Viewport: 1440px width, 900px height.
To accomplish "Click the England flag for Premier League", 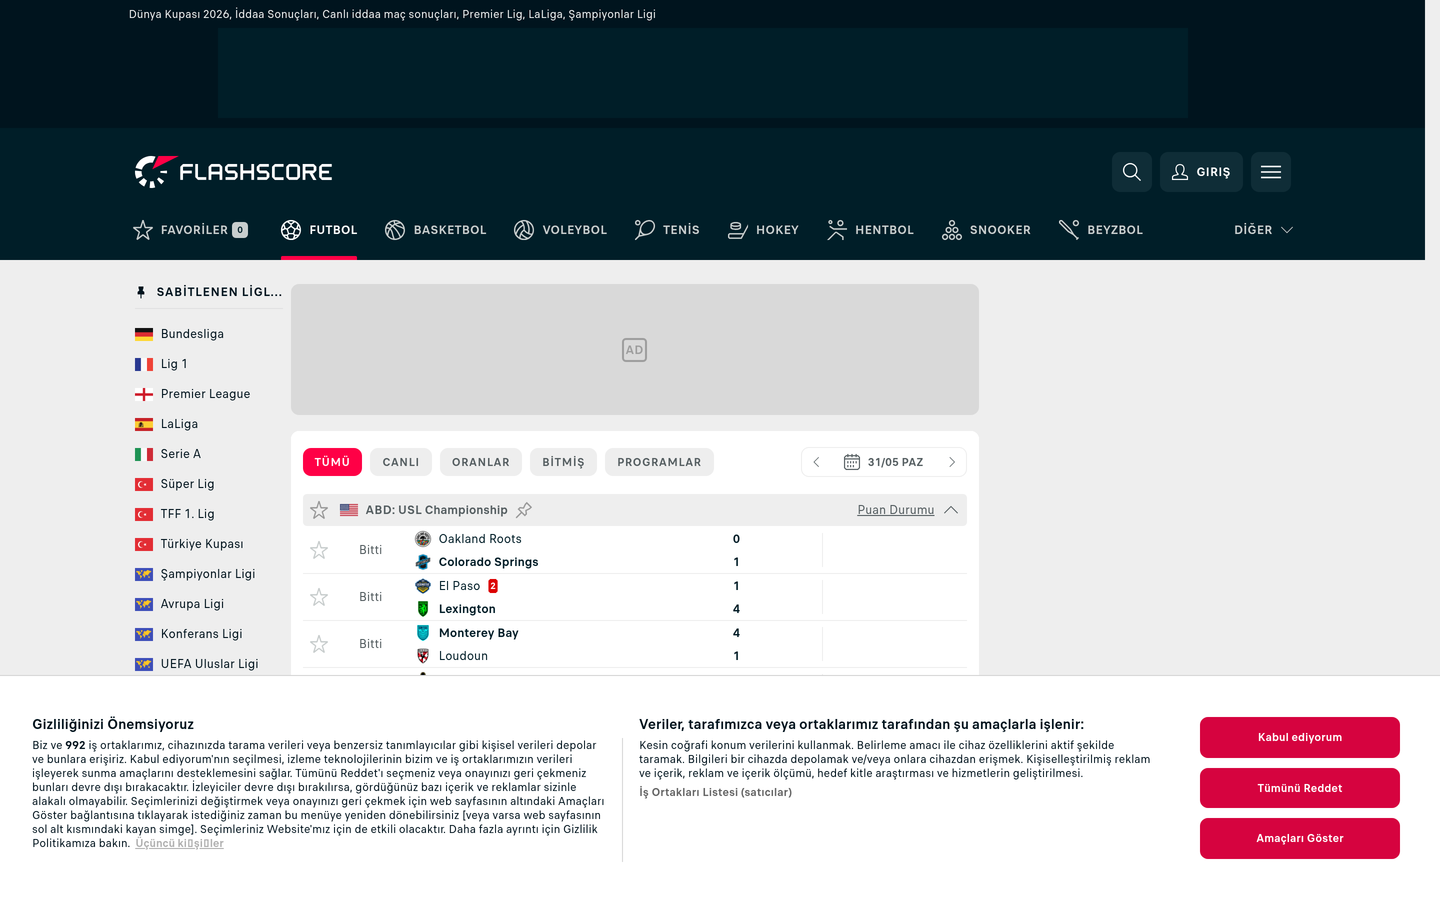I will (x=144, y=394).
